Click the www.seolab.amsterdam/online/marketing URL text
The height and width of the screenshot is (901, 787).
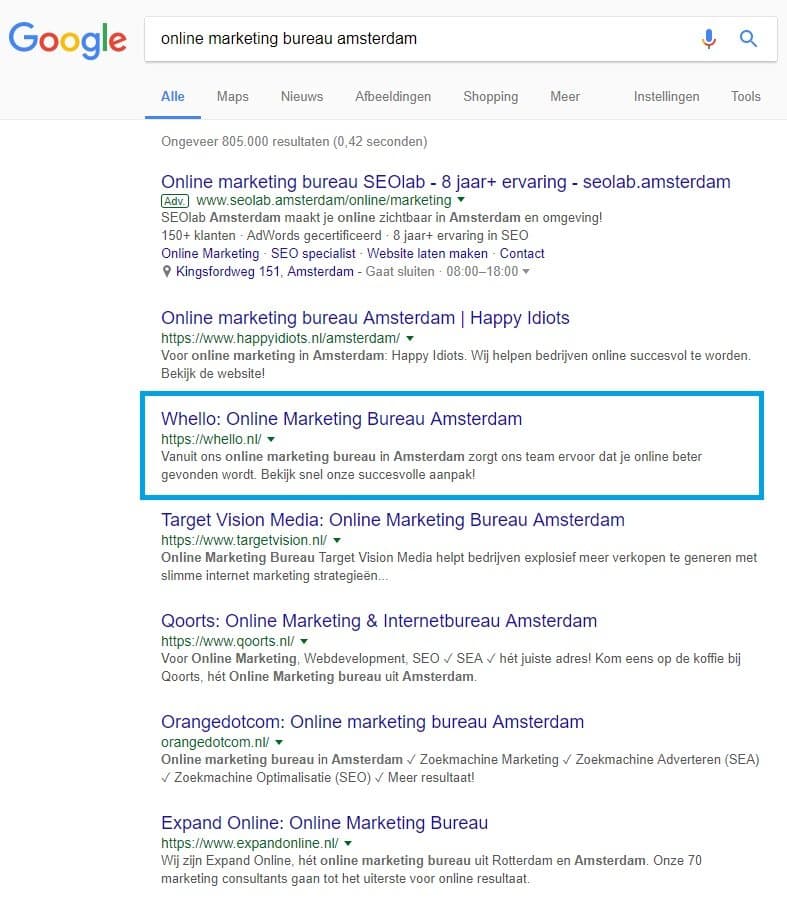click(323, 201)
